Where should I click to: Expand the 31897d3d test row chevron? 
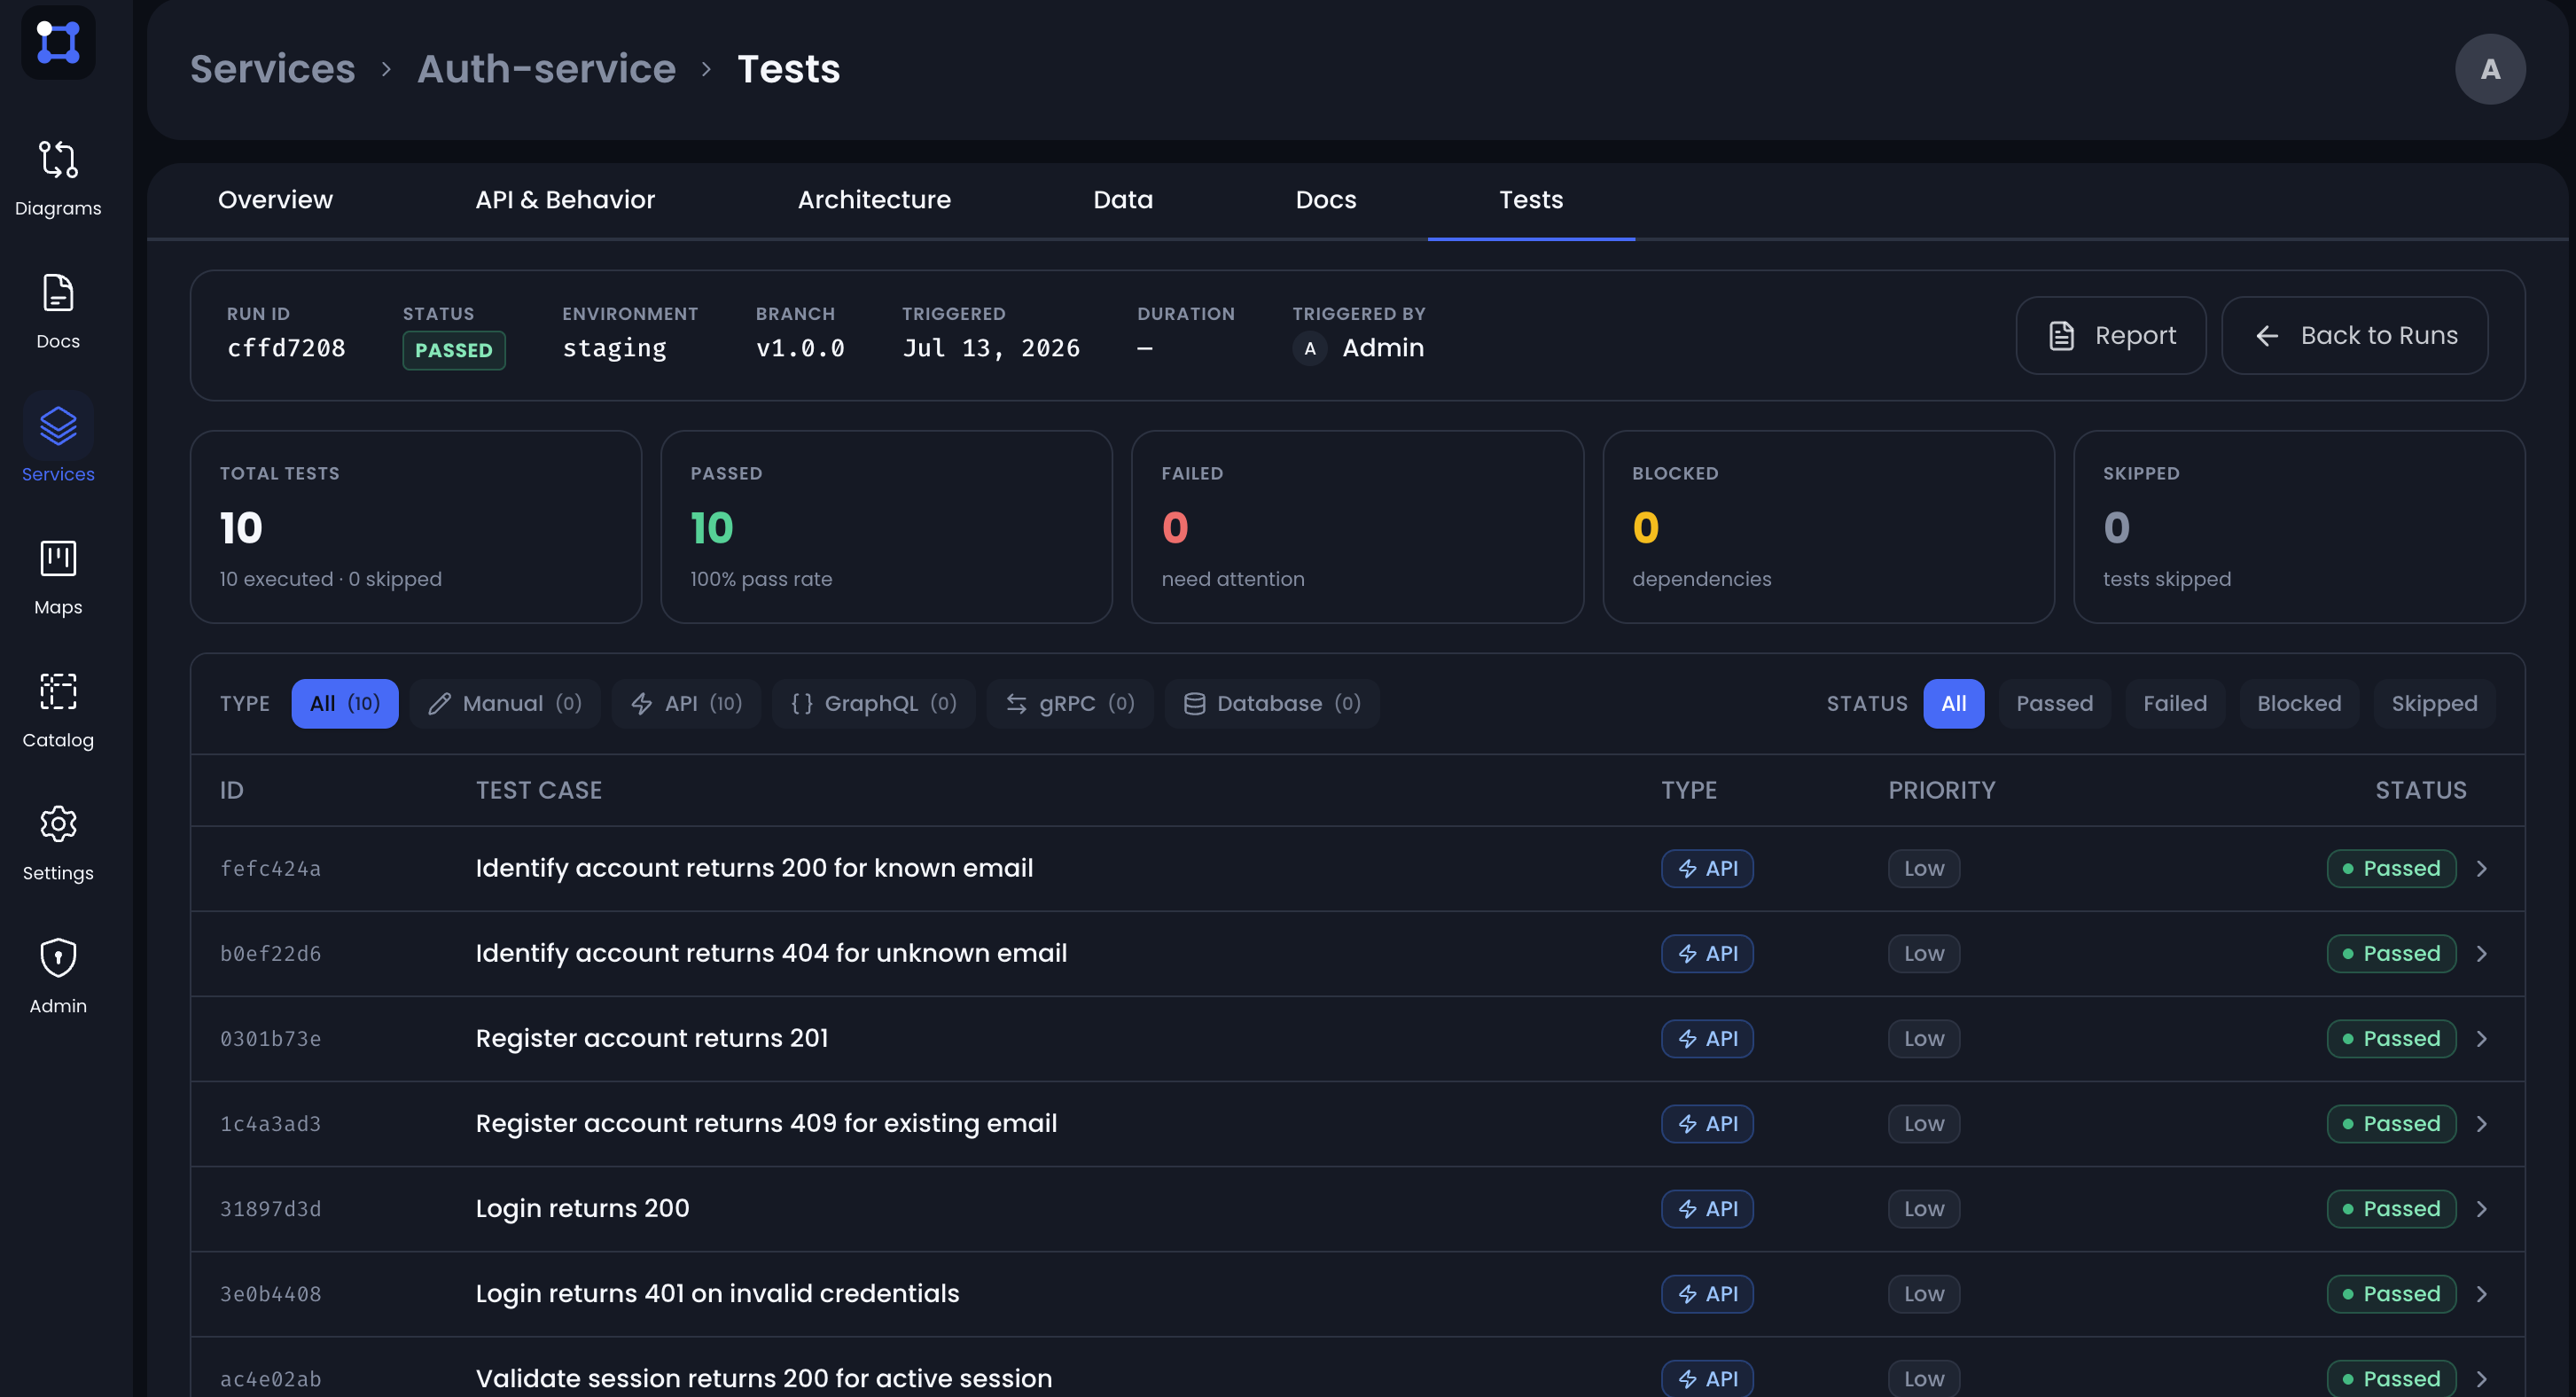point(2481,1209)
